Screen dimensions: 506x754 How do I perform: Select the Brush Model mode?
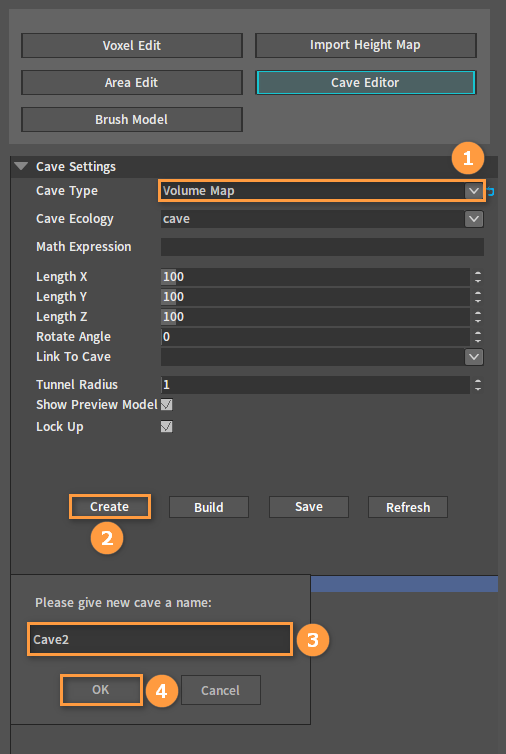[132, 119]
